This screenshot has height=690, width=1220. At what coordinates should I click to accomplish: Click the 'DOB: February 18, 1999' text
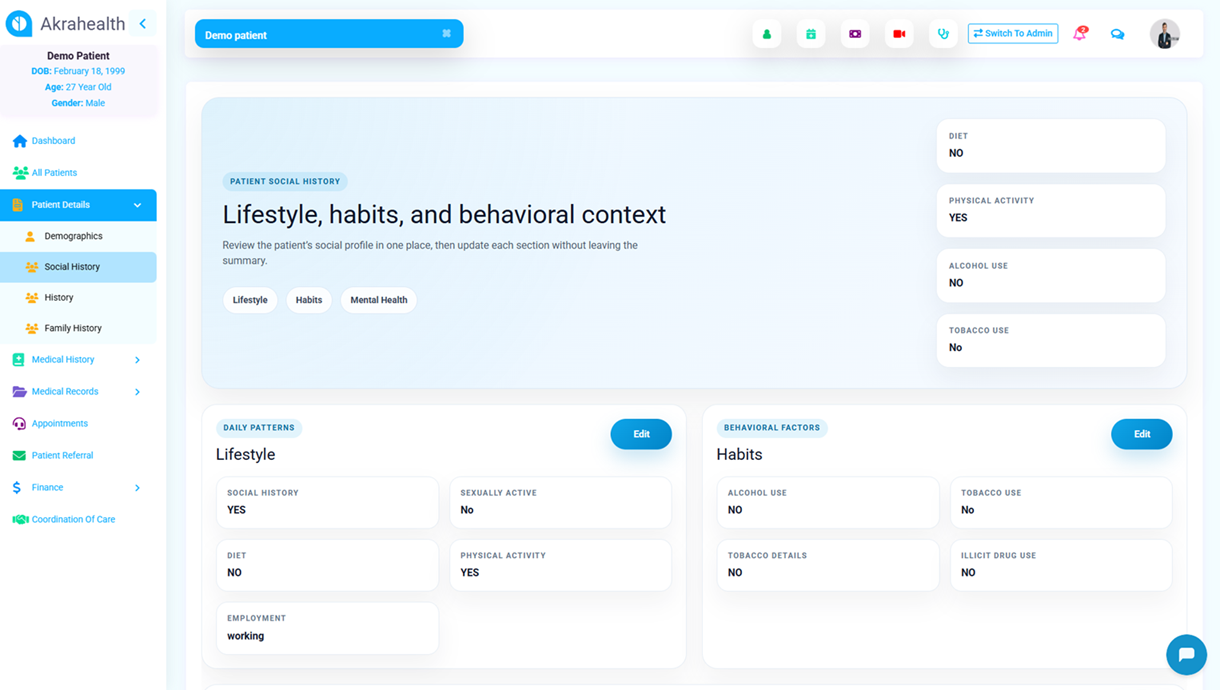(x=78, y=72)
